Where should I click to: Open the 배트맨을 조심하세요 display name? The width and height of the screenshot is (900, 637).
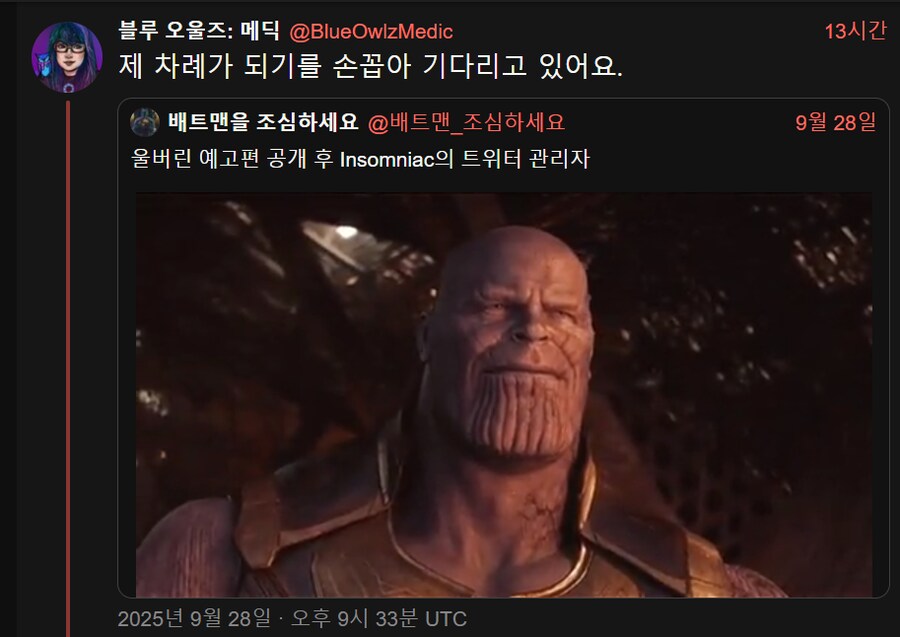point(263,122)
